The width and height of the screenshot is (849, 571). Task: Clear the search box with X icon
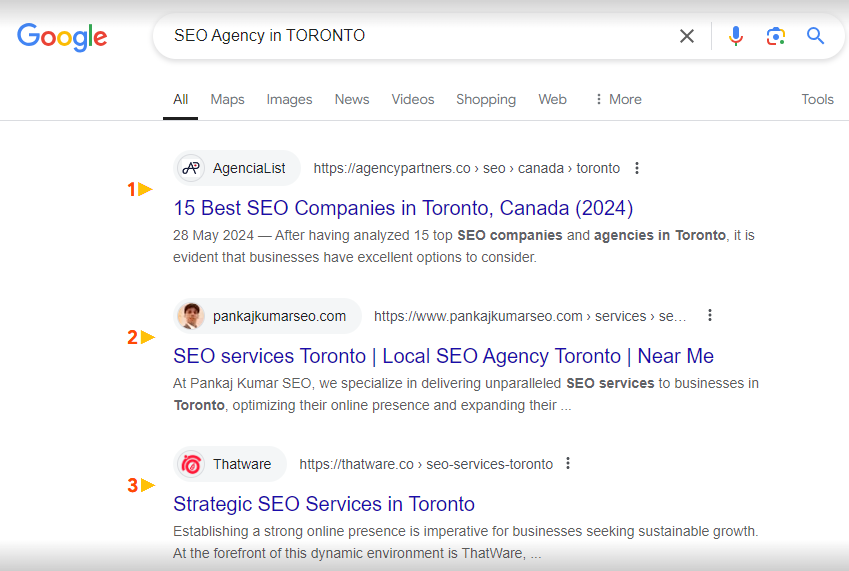pos(687,36)
